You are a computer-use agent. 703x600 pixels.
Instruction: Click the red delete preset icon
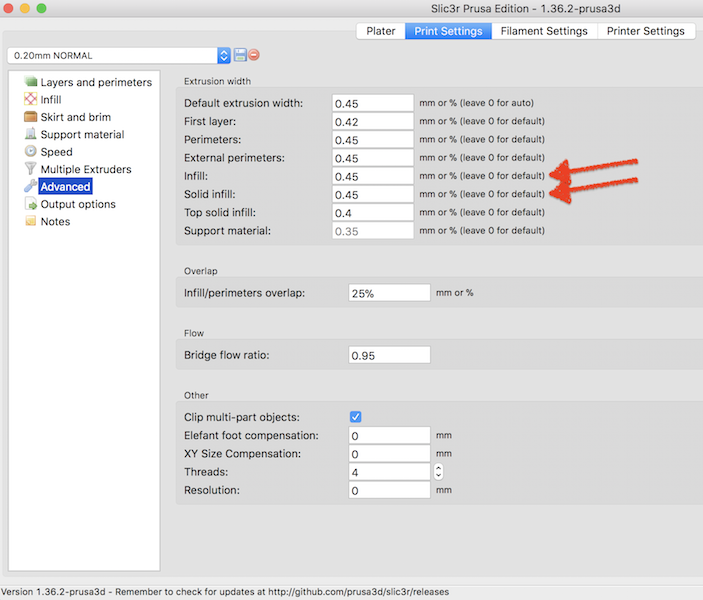point(254,56)
